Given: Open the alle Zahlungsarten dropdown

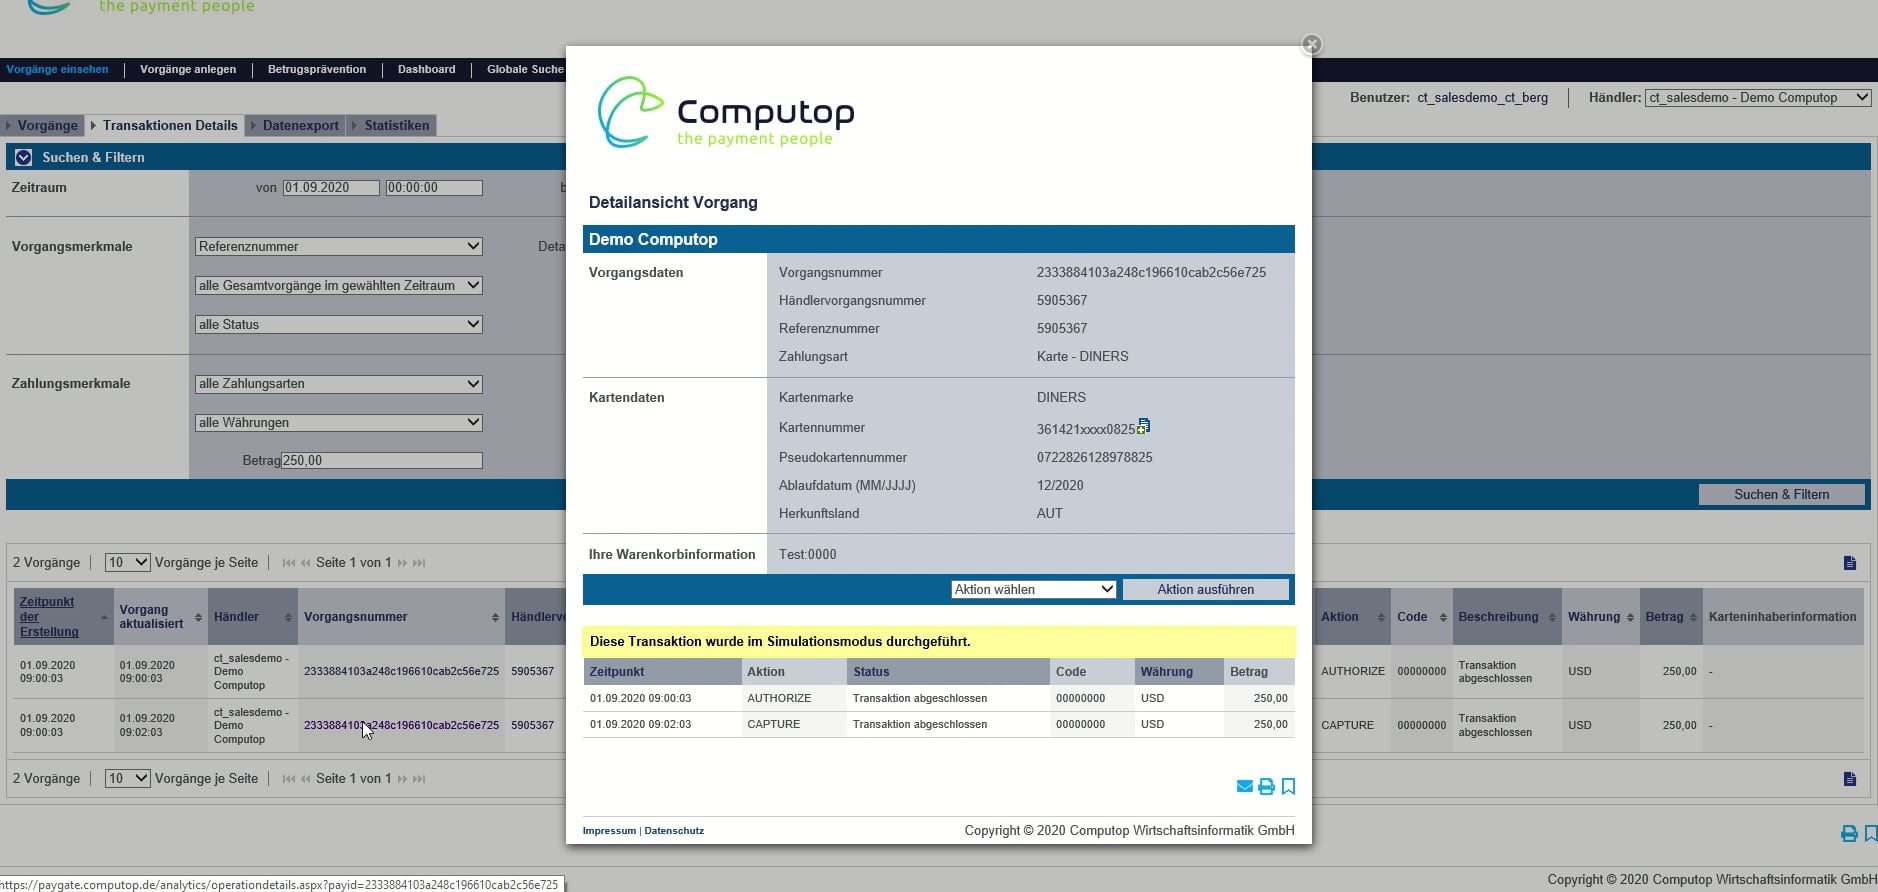Looking at the screenshot, I should point(338,384).
